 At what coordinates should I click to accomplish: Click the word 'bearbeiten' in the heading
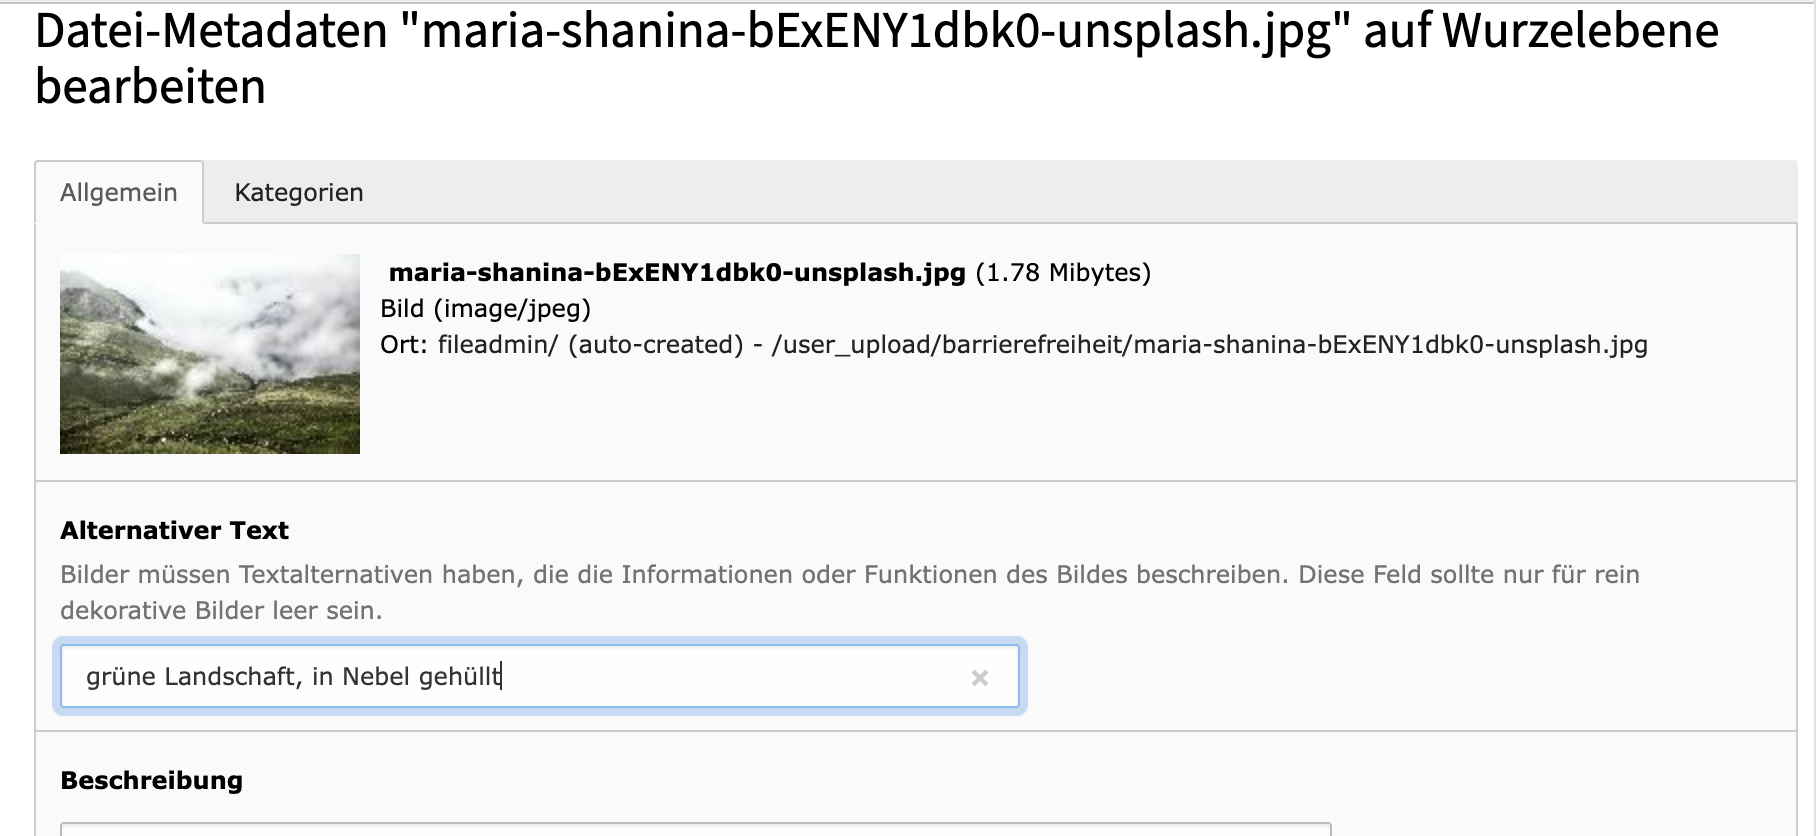click(151, 86)
